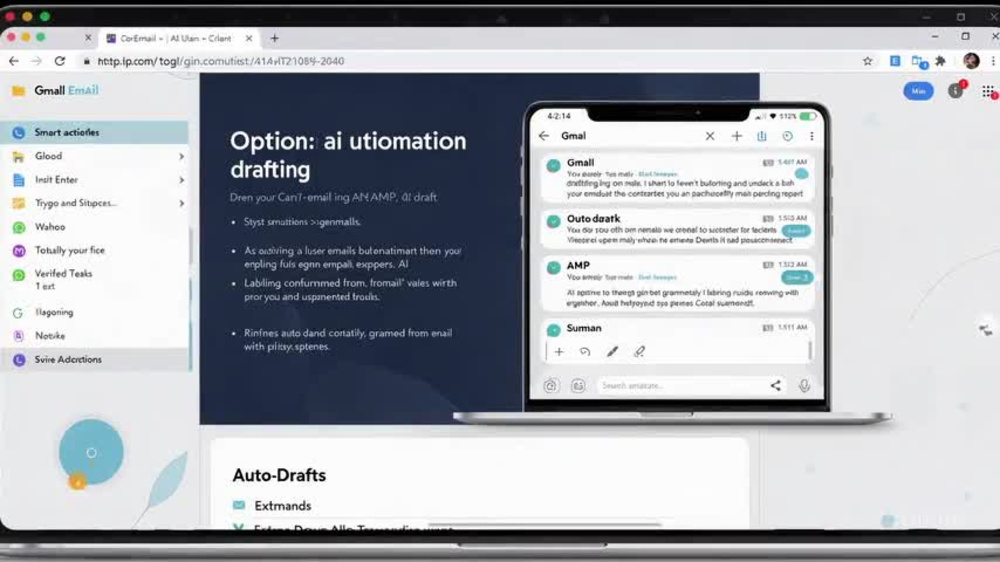
Task: Click X icon in phone header
Action: [710, 136]
